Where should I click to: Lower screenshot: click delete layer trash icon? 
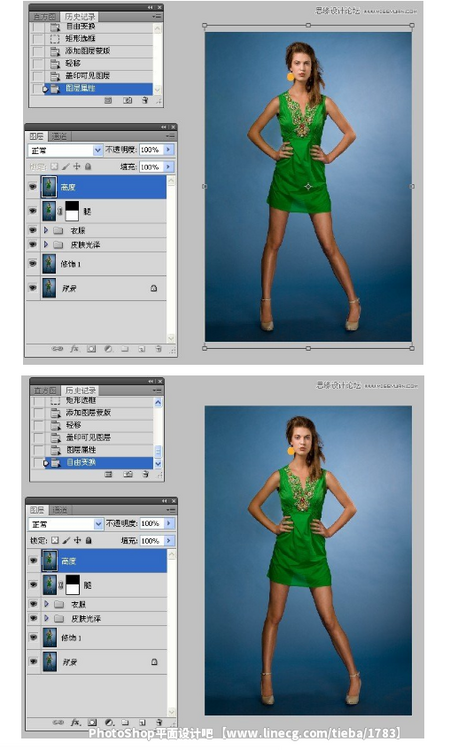point(159,722)
